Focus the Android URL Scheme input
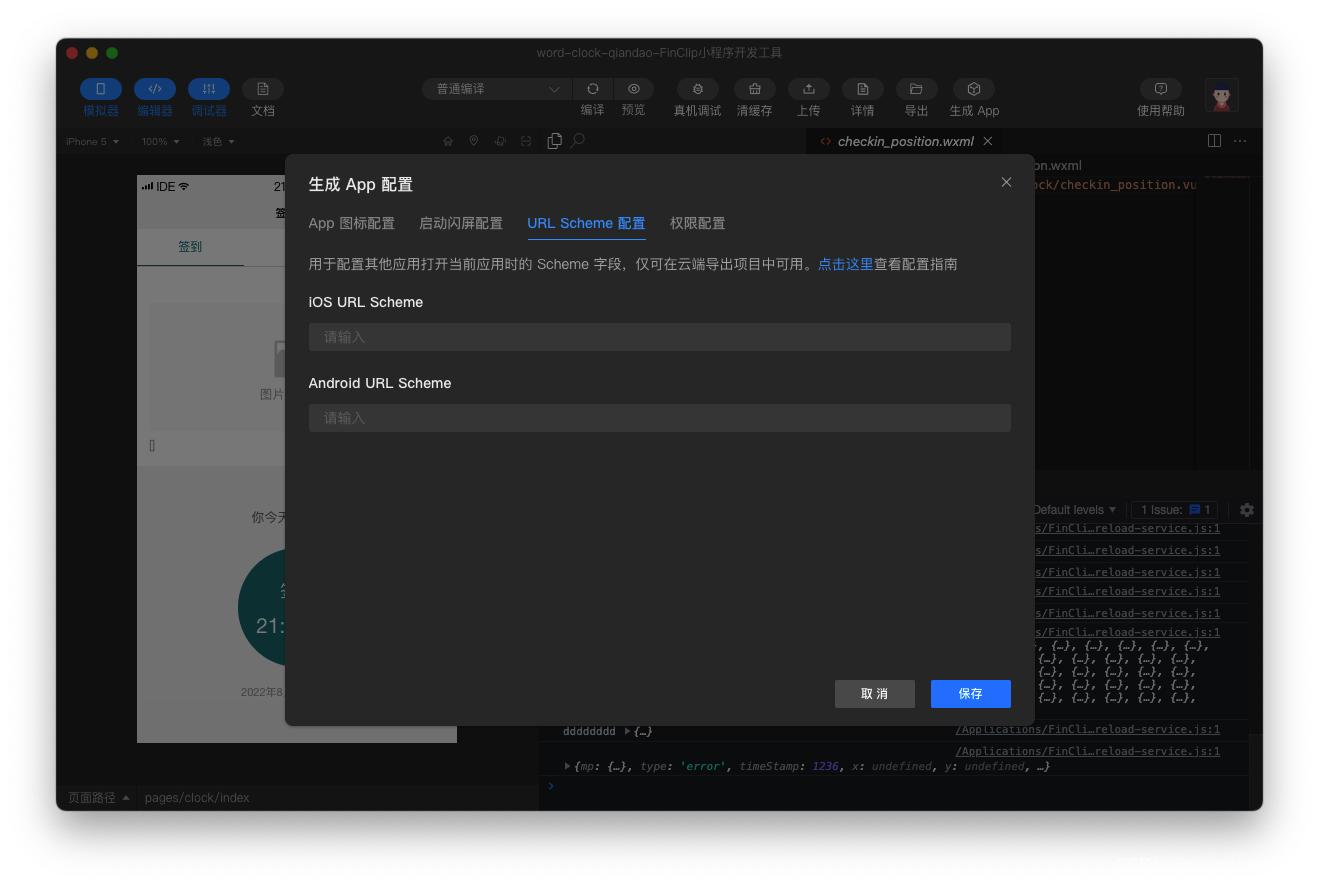1319x885 pixels. tap(660, 418)
